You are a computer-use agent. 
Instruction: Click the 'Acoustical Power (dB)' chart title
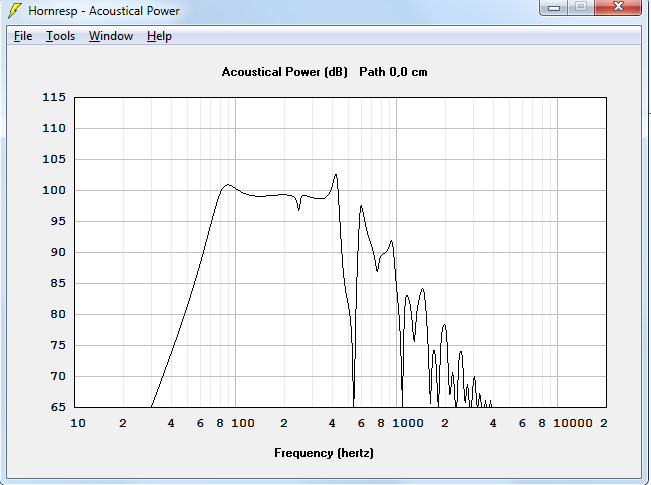284,72
